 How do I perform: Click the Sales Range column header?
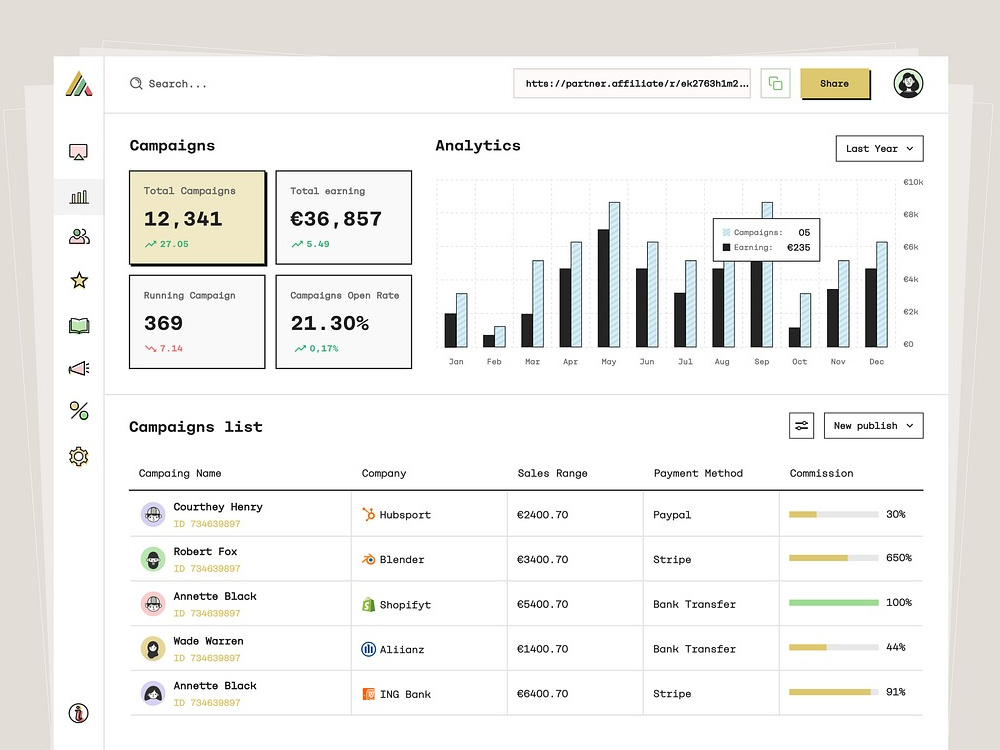pos(552,473)
